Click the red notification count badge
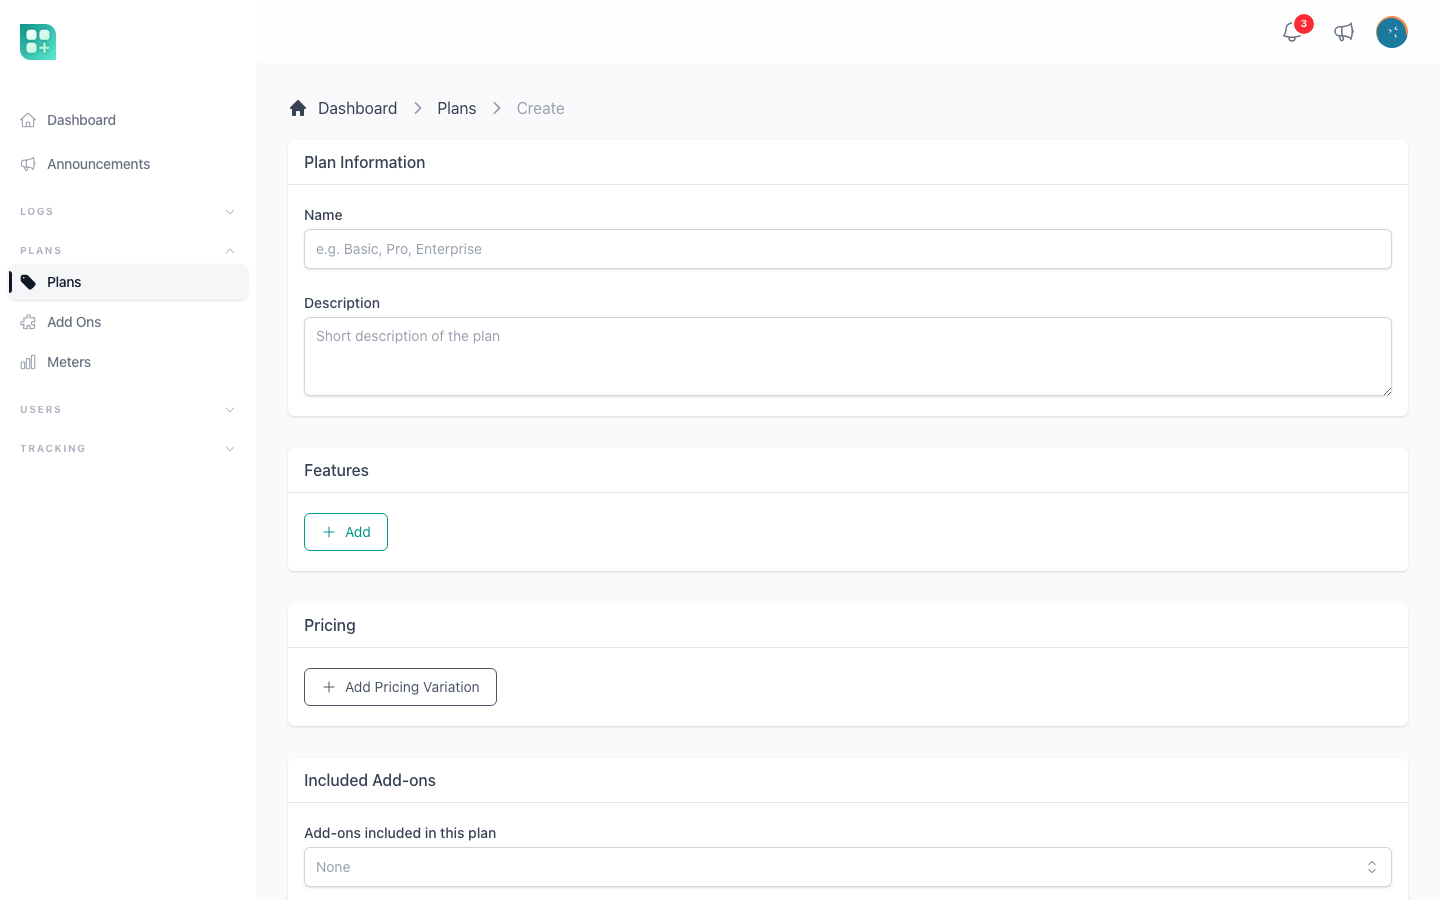Screen dimensions: 1440x900 [x=1304, y=24]
